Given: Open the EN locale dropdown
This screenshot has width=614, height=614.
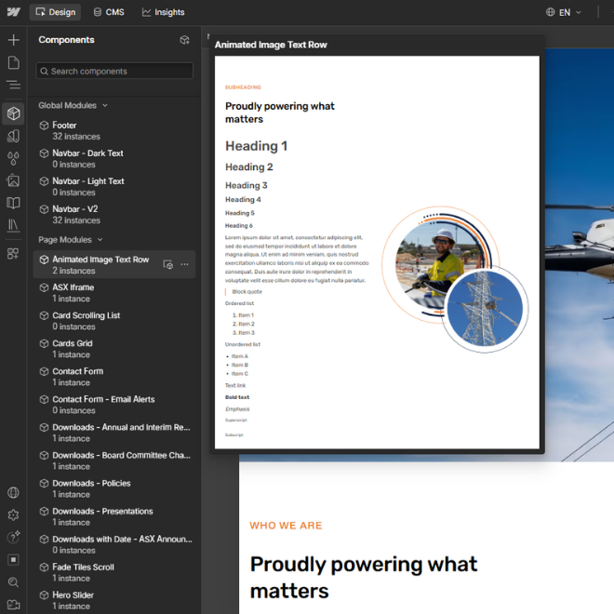Looking at the screenshot, I should (563, 13).
